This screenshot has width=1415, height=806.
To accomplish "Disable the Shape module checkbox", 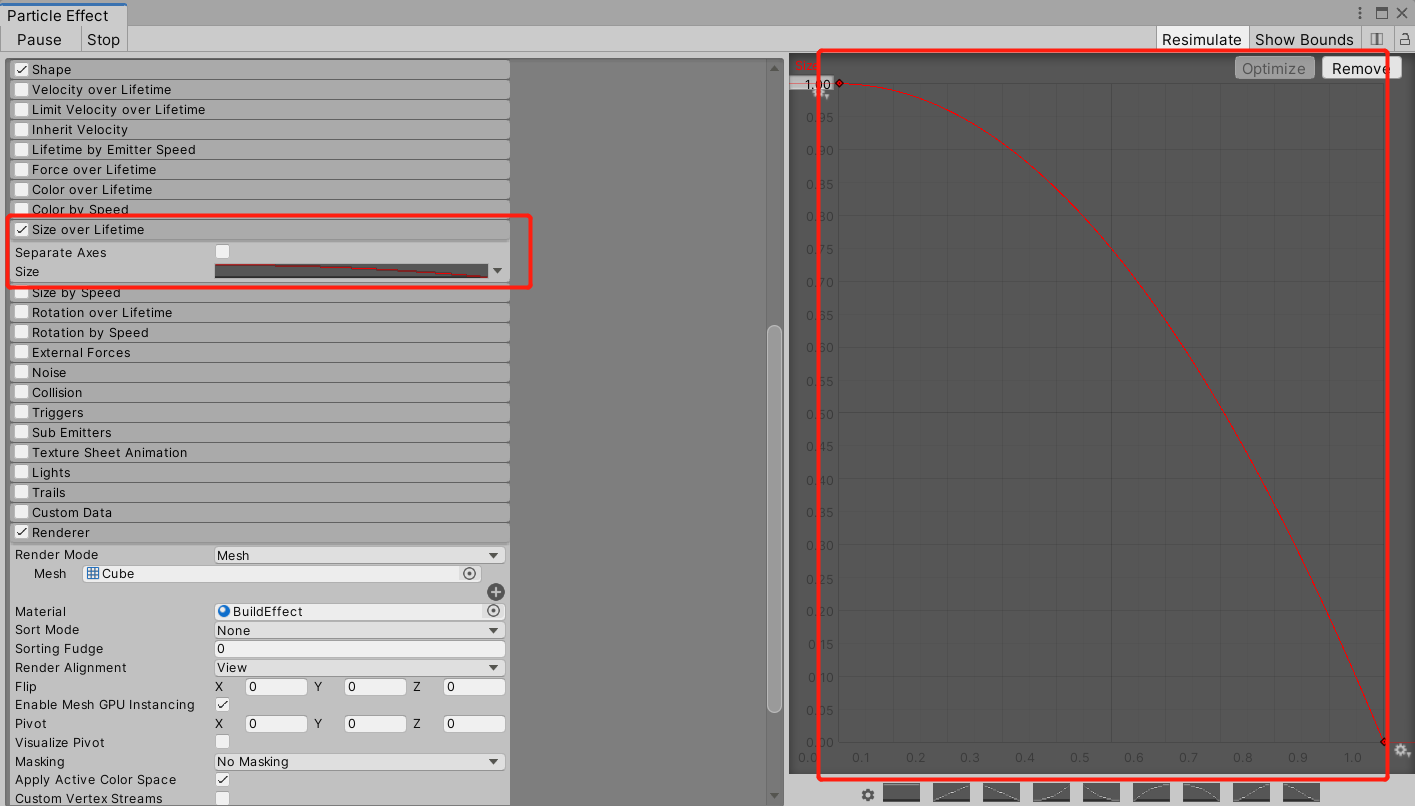I will coord(21,69).
